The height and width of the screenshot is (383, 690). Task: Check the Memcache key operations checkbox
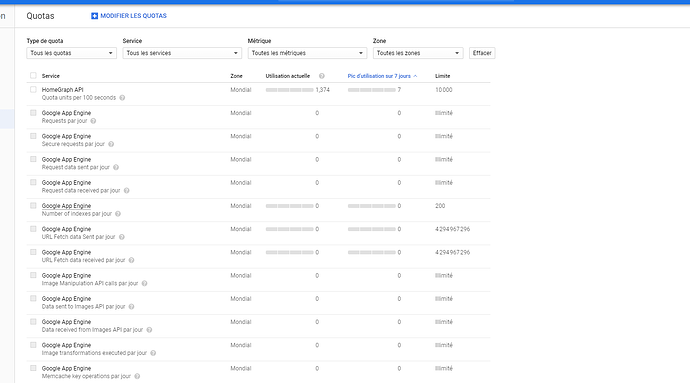(33, 368)
